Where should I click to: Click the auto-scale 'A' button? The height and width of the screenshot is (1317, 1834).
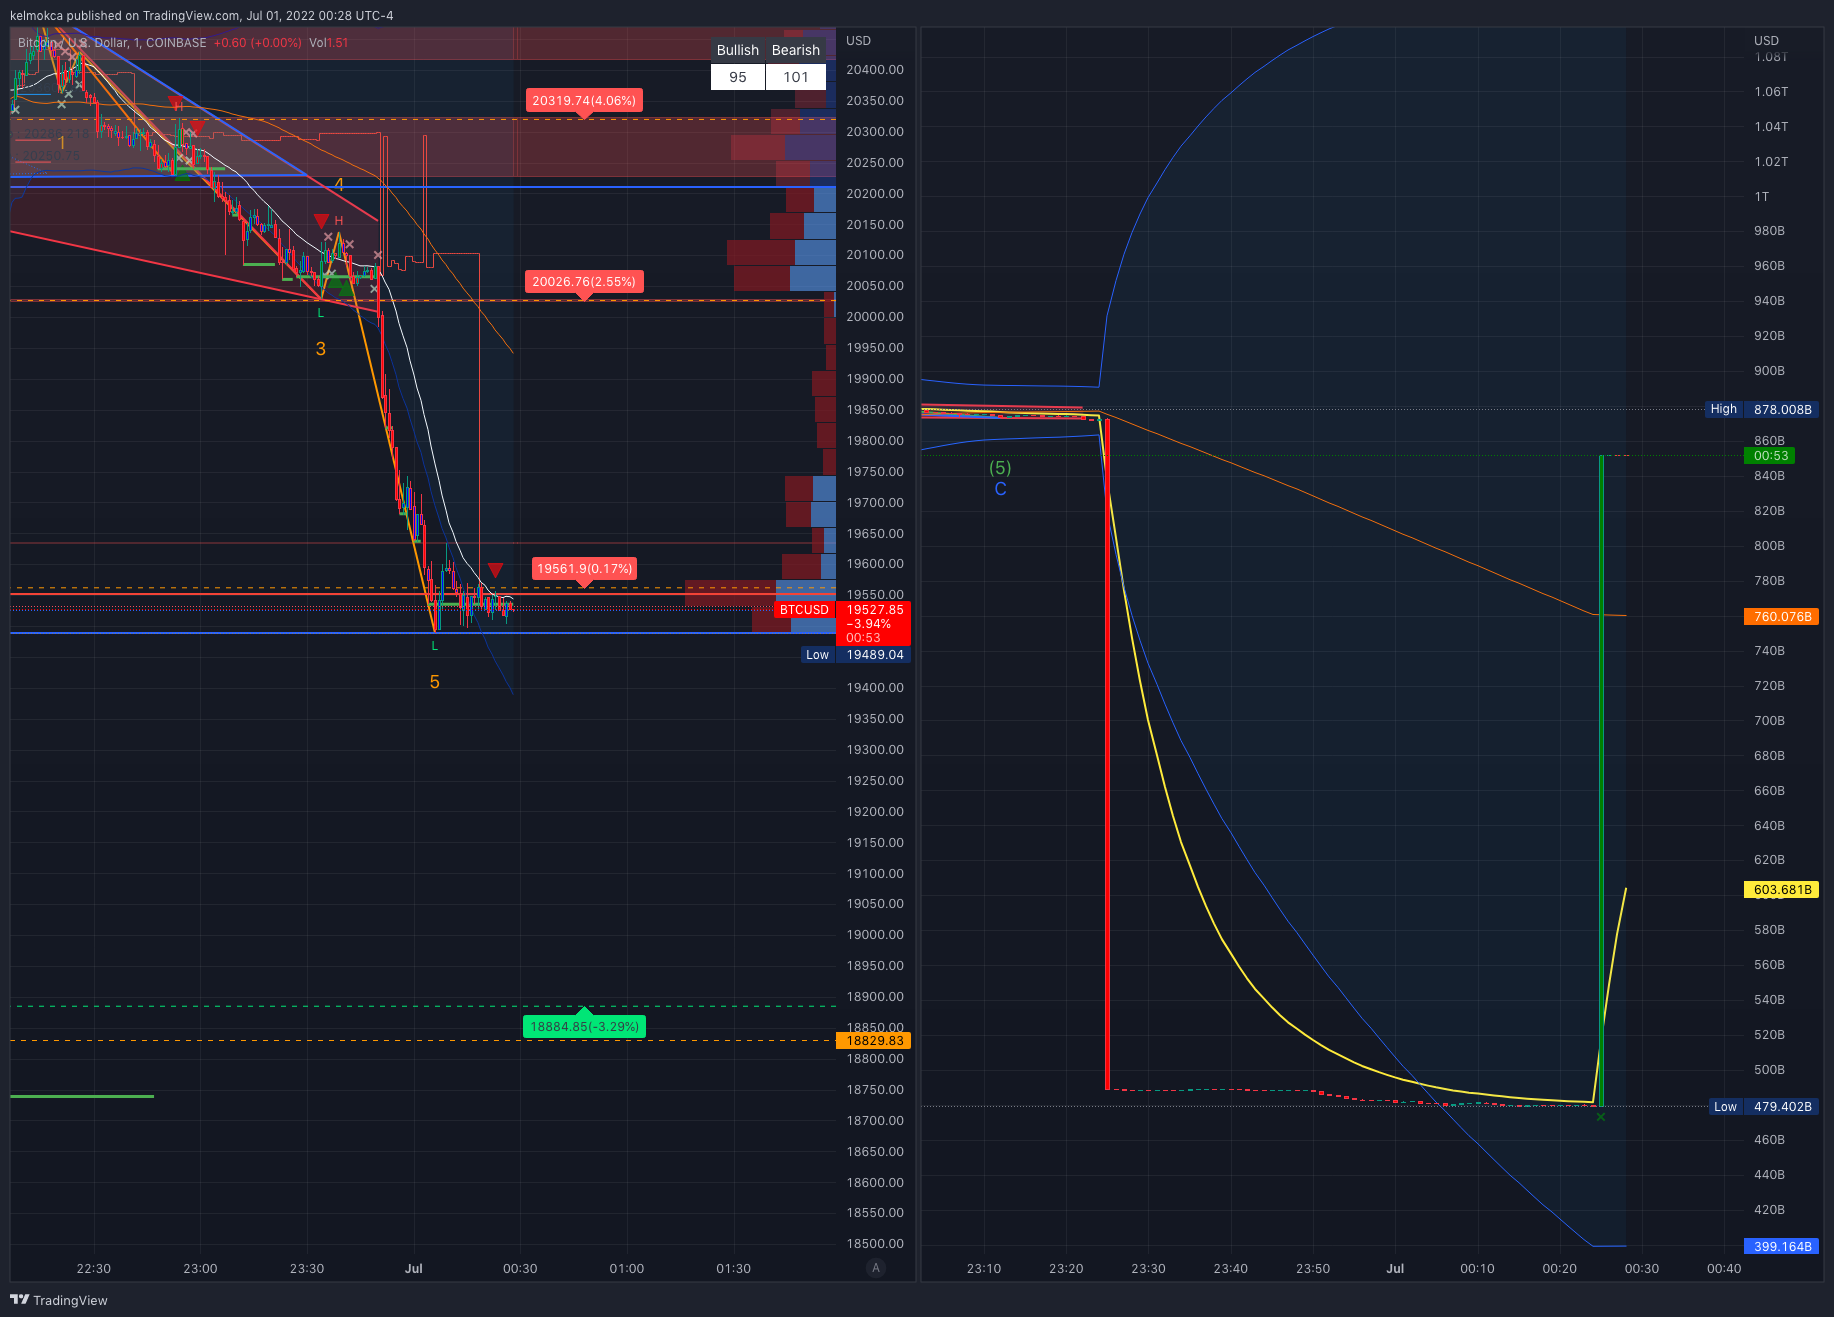point(876,1268)
